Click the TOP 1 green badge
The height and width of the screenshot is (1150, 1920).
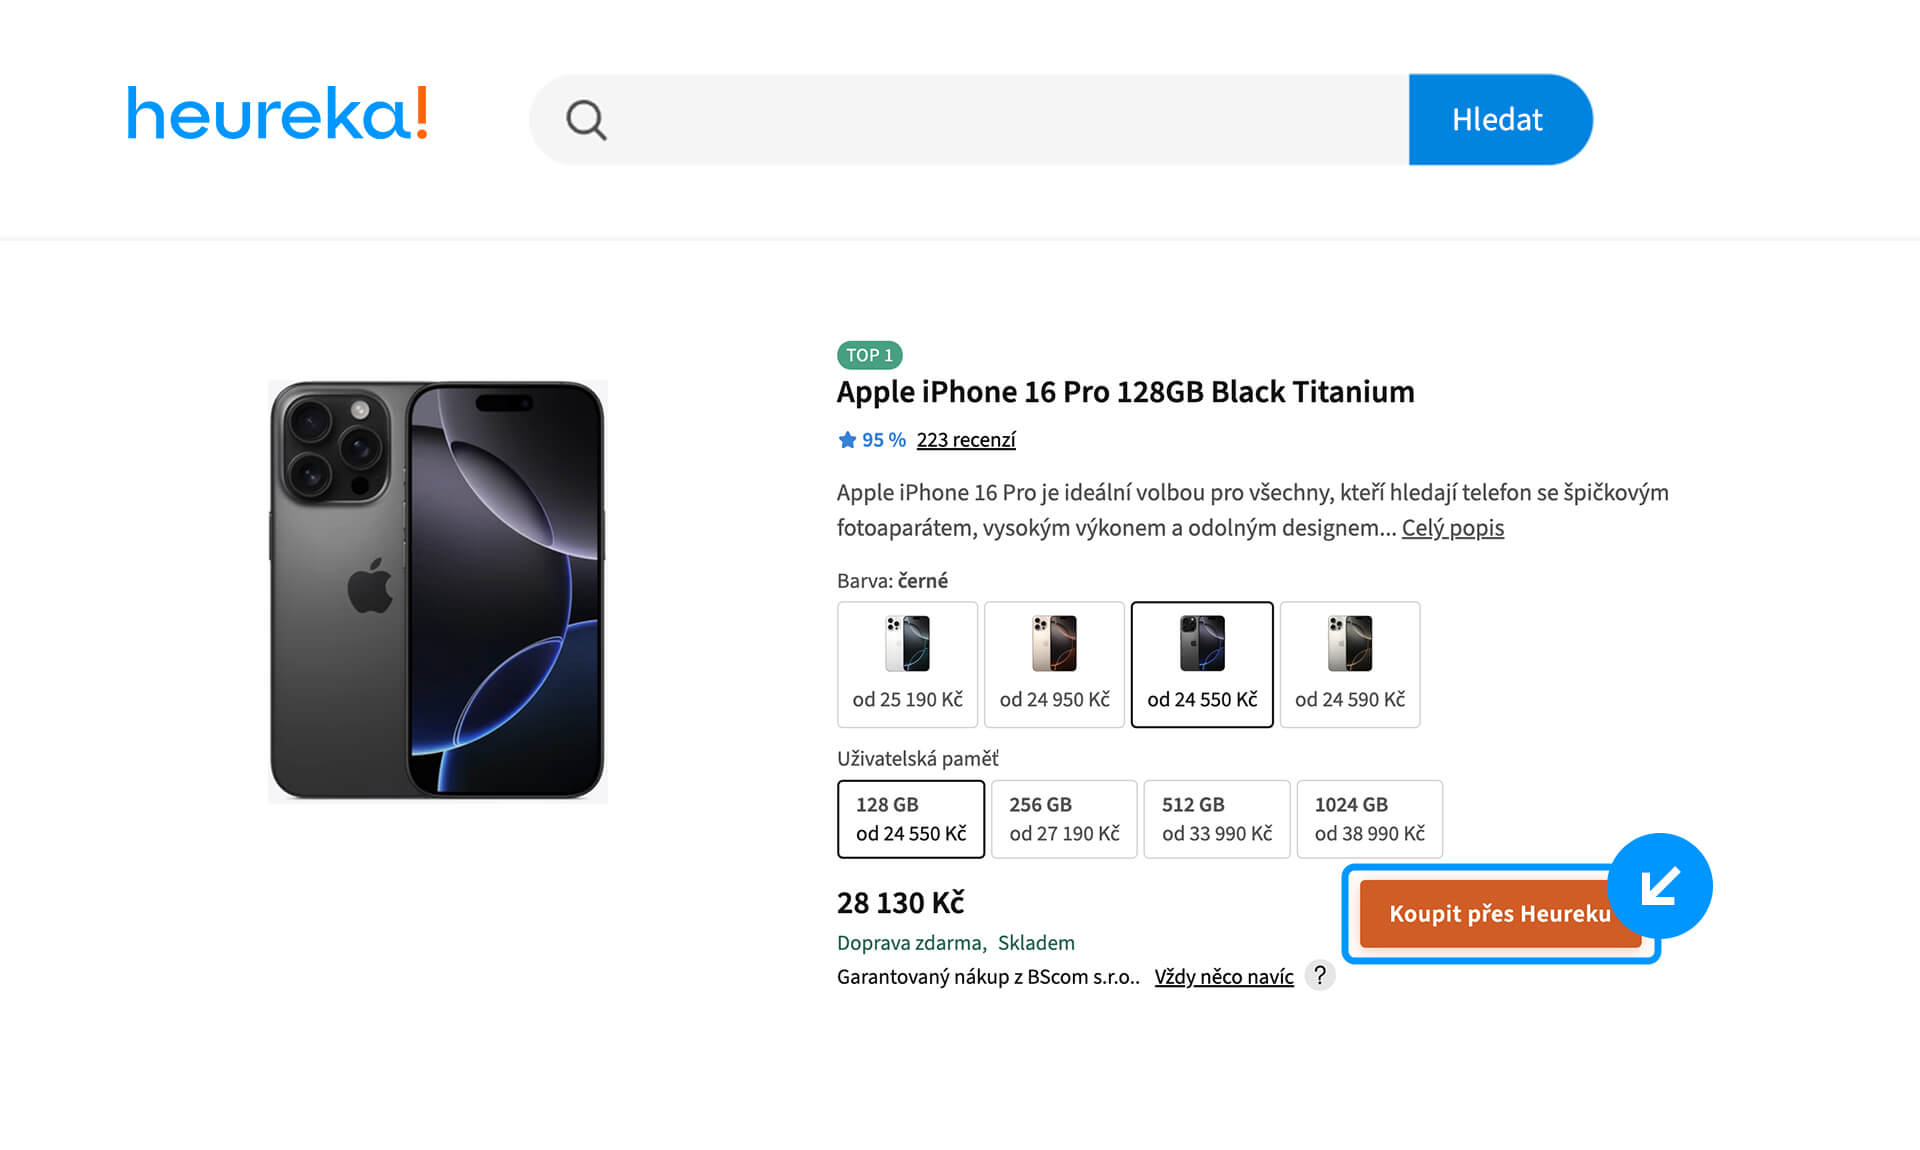pyautogui.click(x=869, y=355)
